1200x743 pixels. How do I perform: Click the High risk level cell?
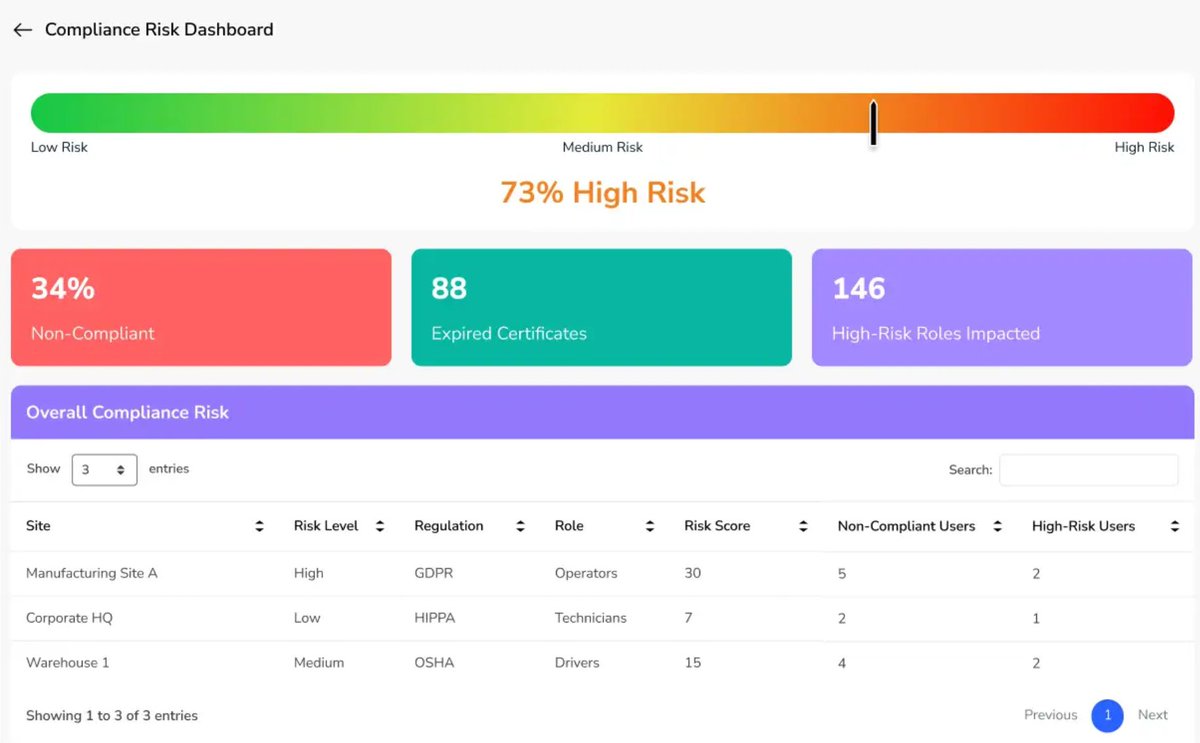point(309,574)
